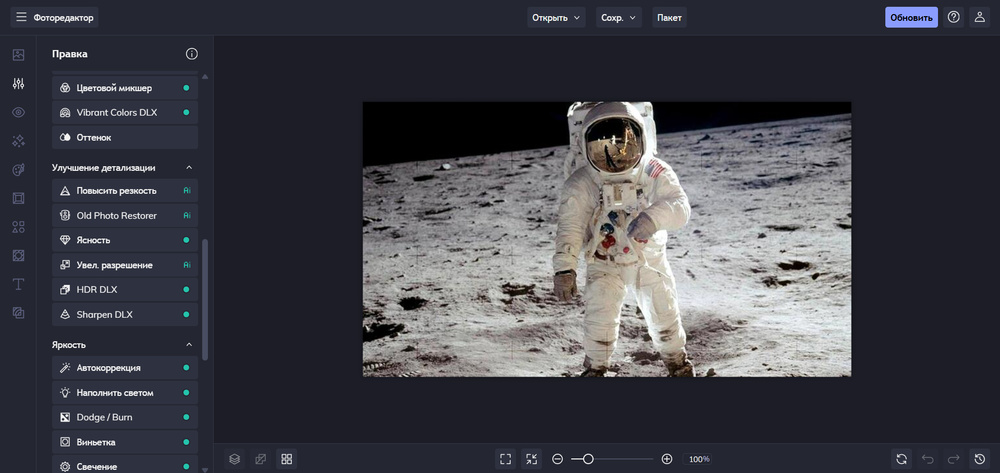Click the Пакет button
This screenshot has height=473, width=1000.
tap(669, 17)
